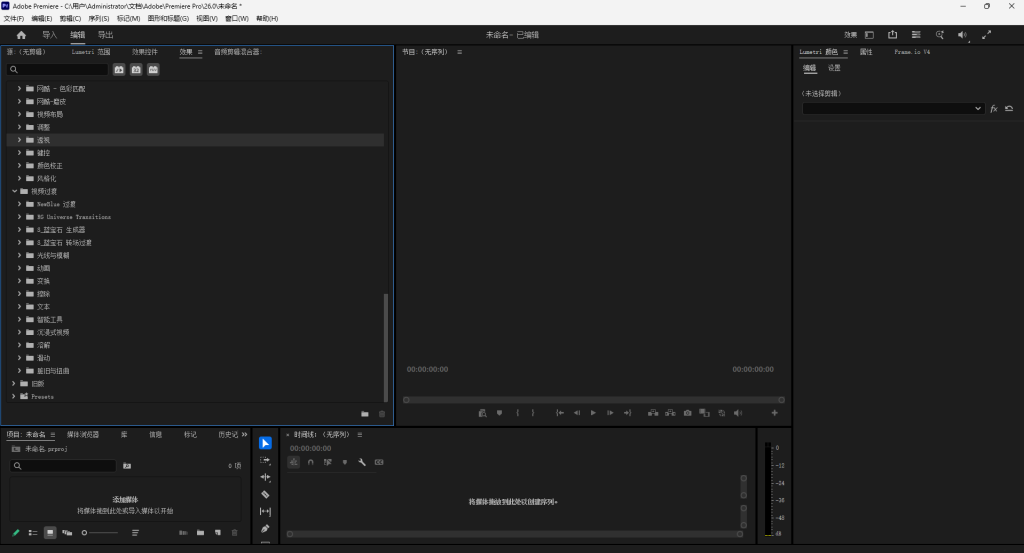Screen dimensions: 1024x553
Task: Expand the 透视 folder
Action: pos(19,140)
